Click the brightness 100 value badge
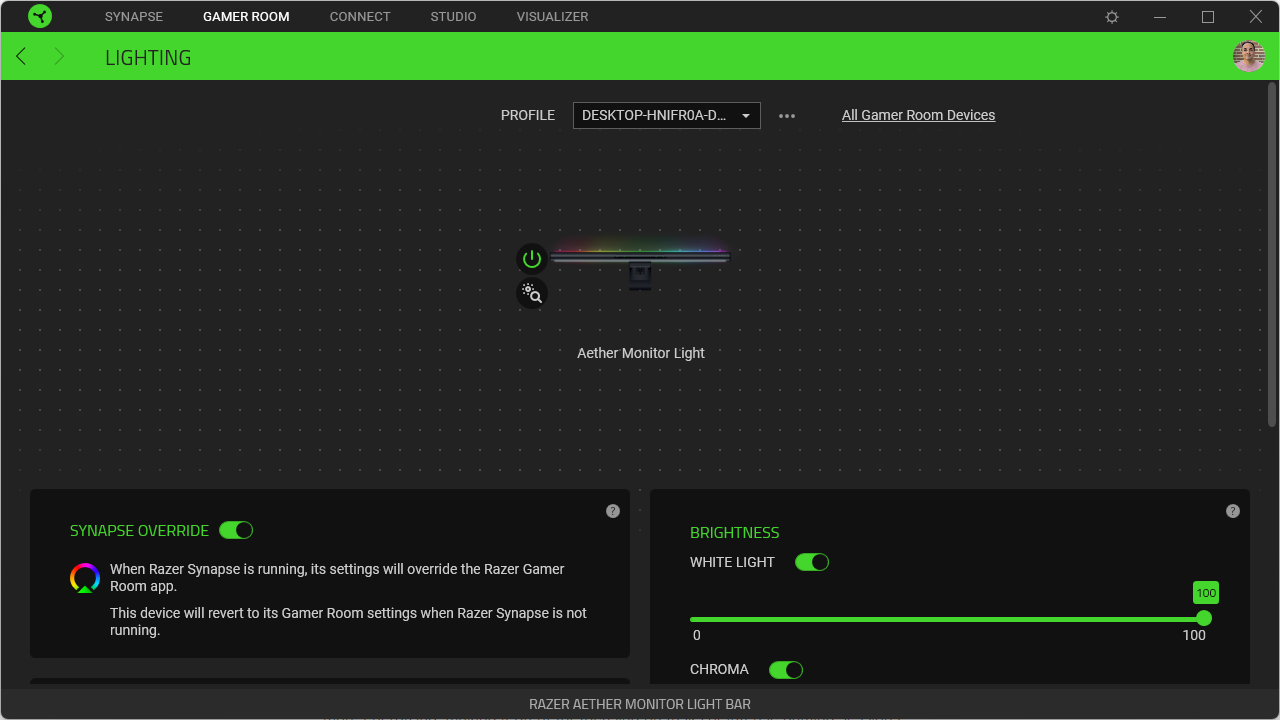Viewport: 1280px width, 720px height. (x=1206, y=593)
